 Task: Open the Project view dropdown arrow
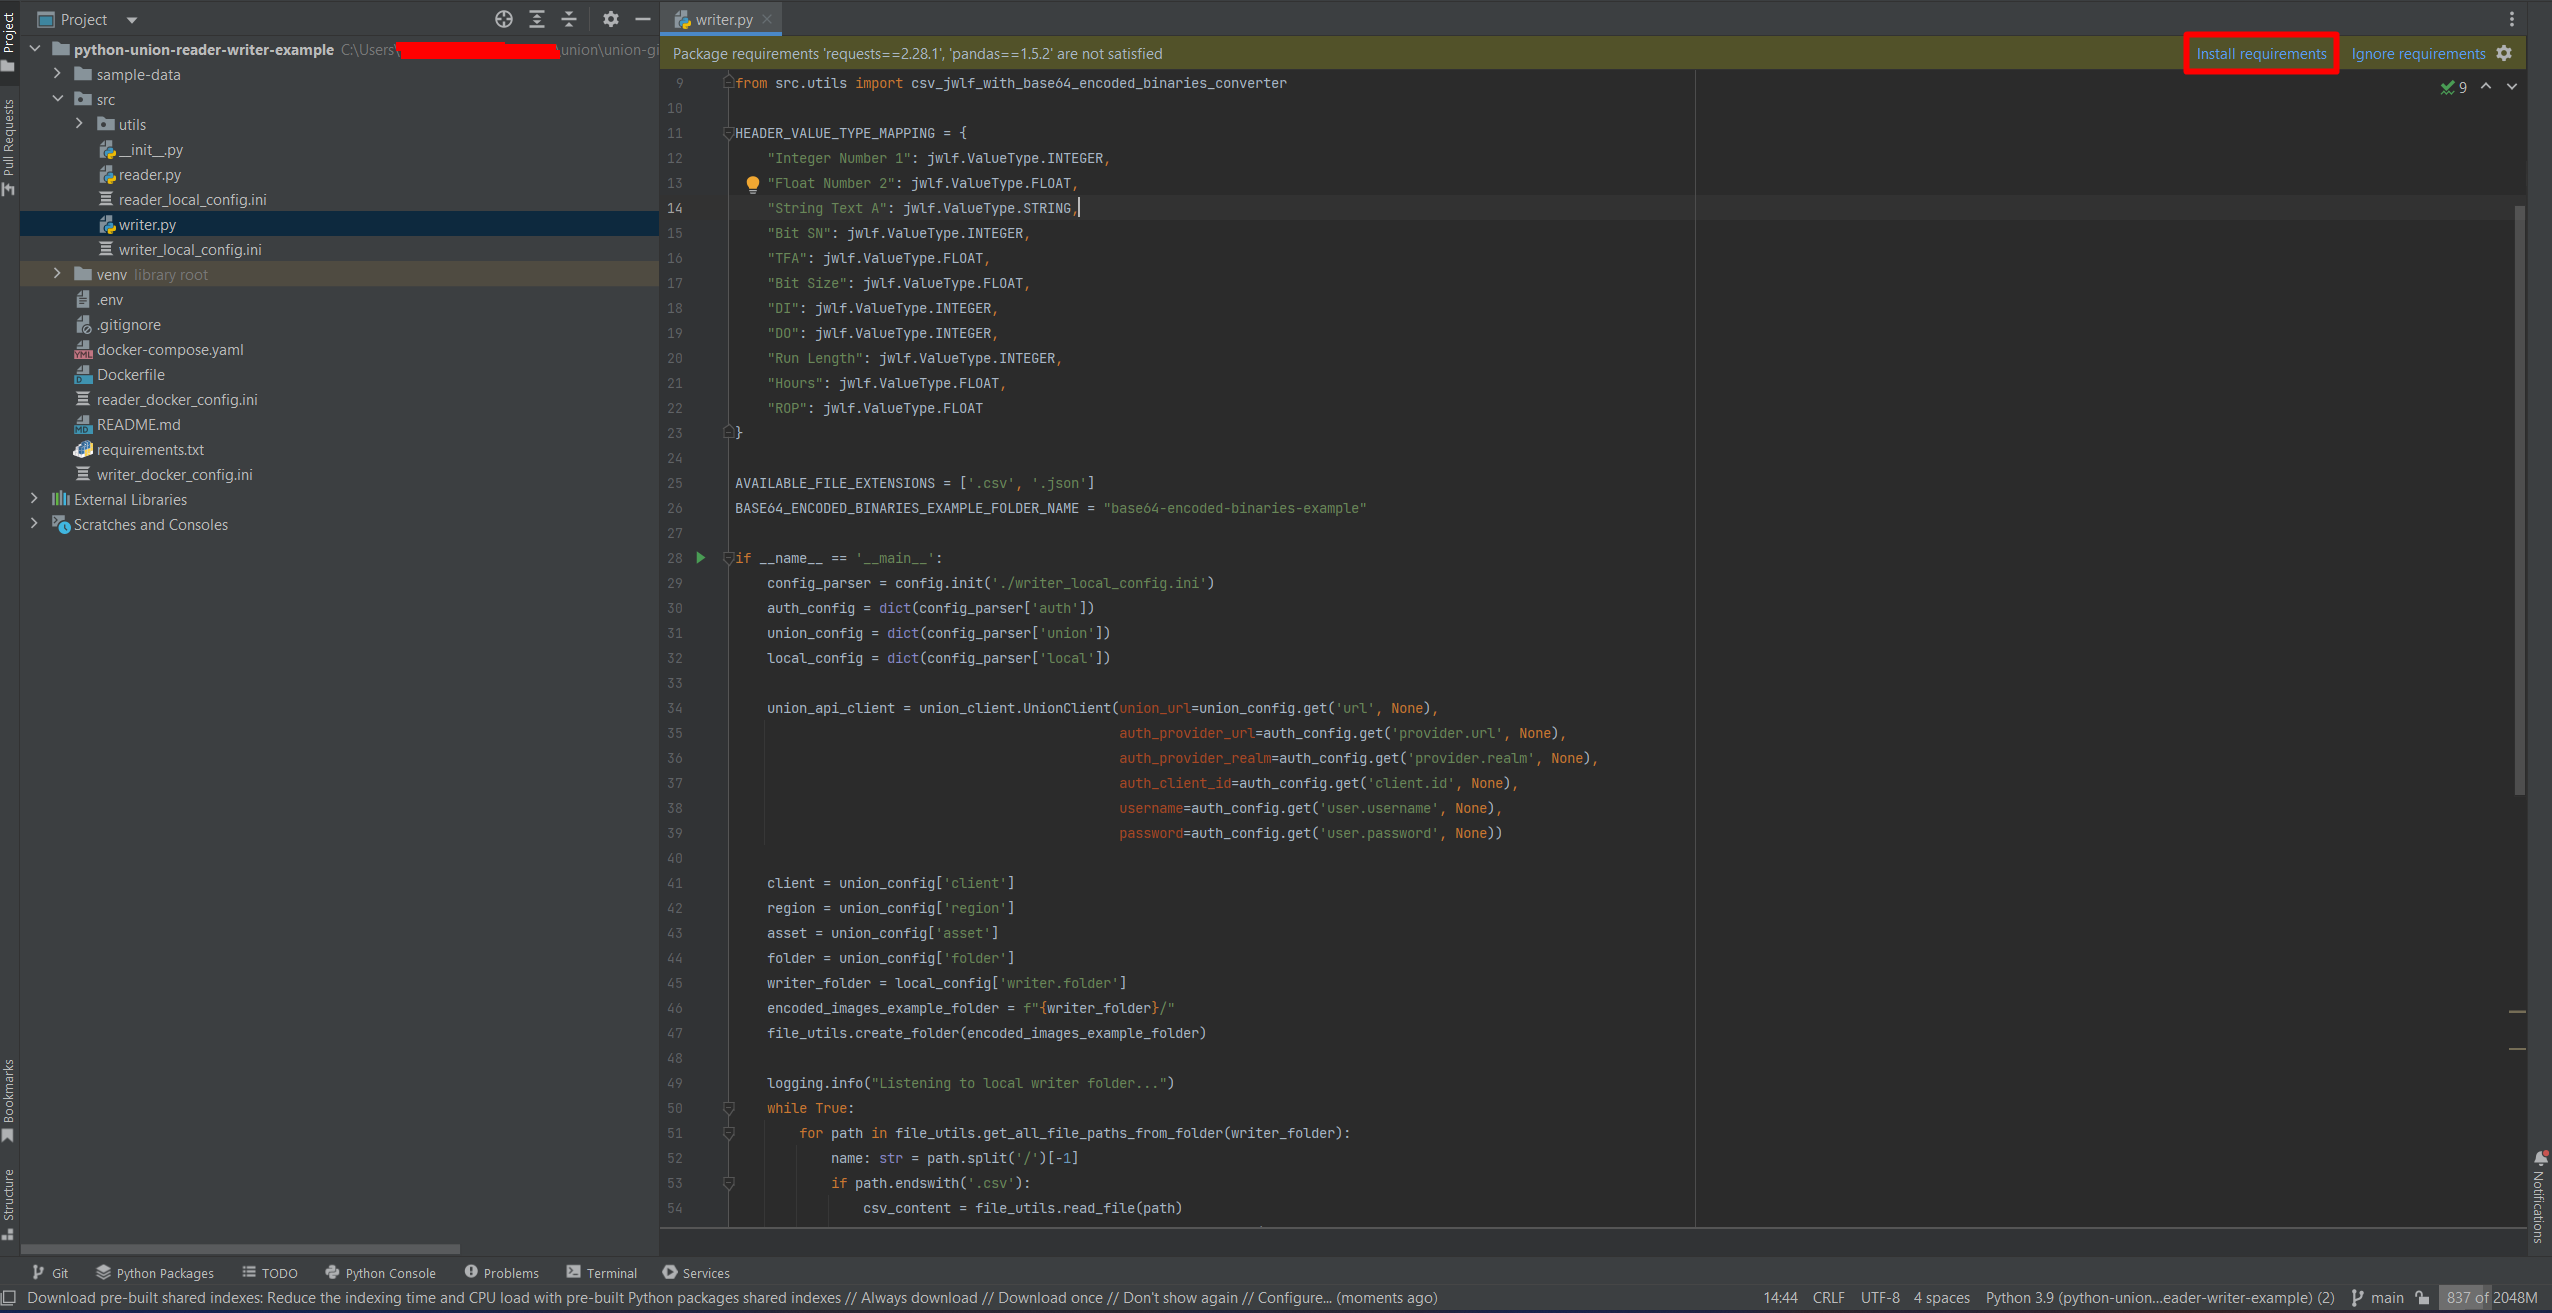coord(132,20)
